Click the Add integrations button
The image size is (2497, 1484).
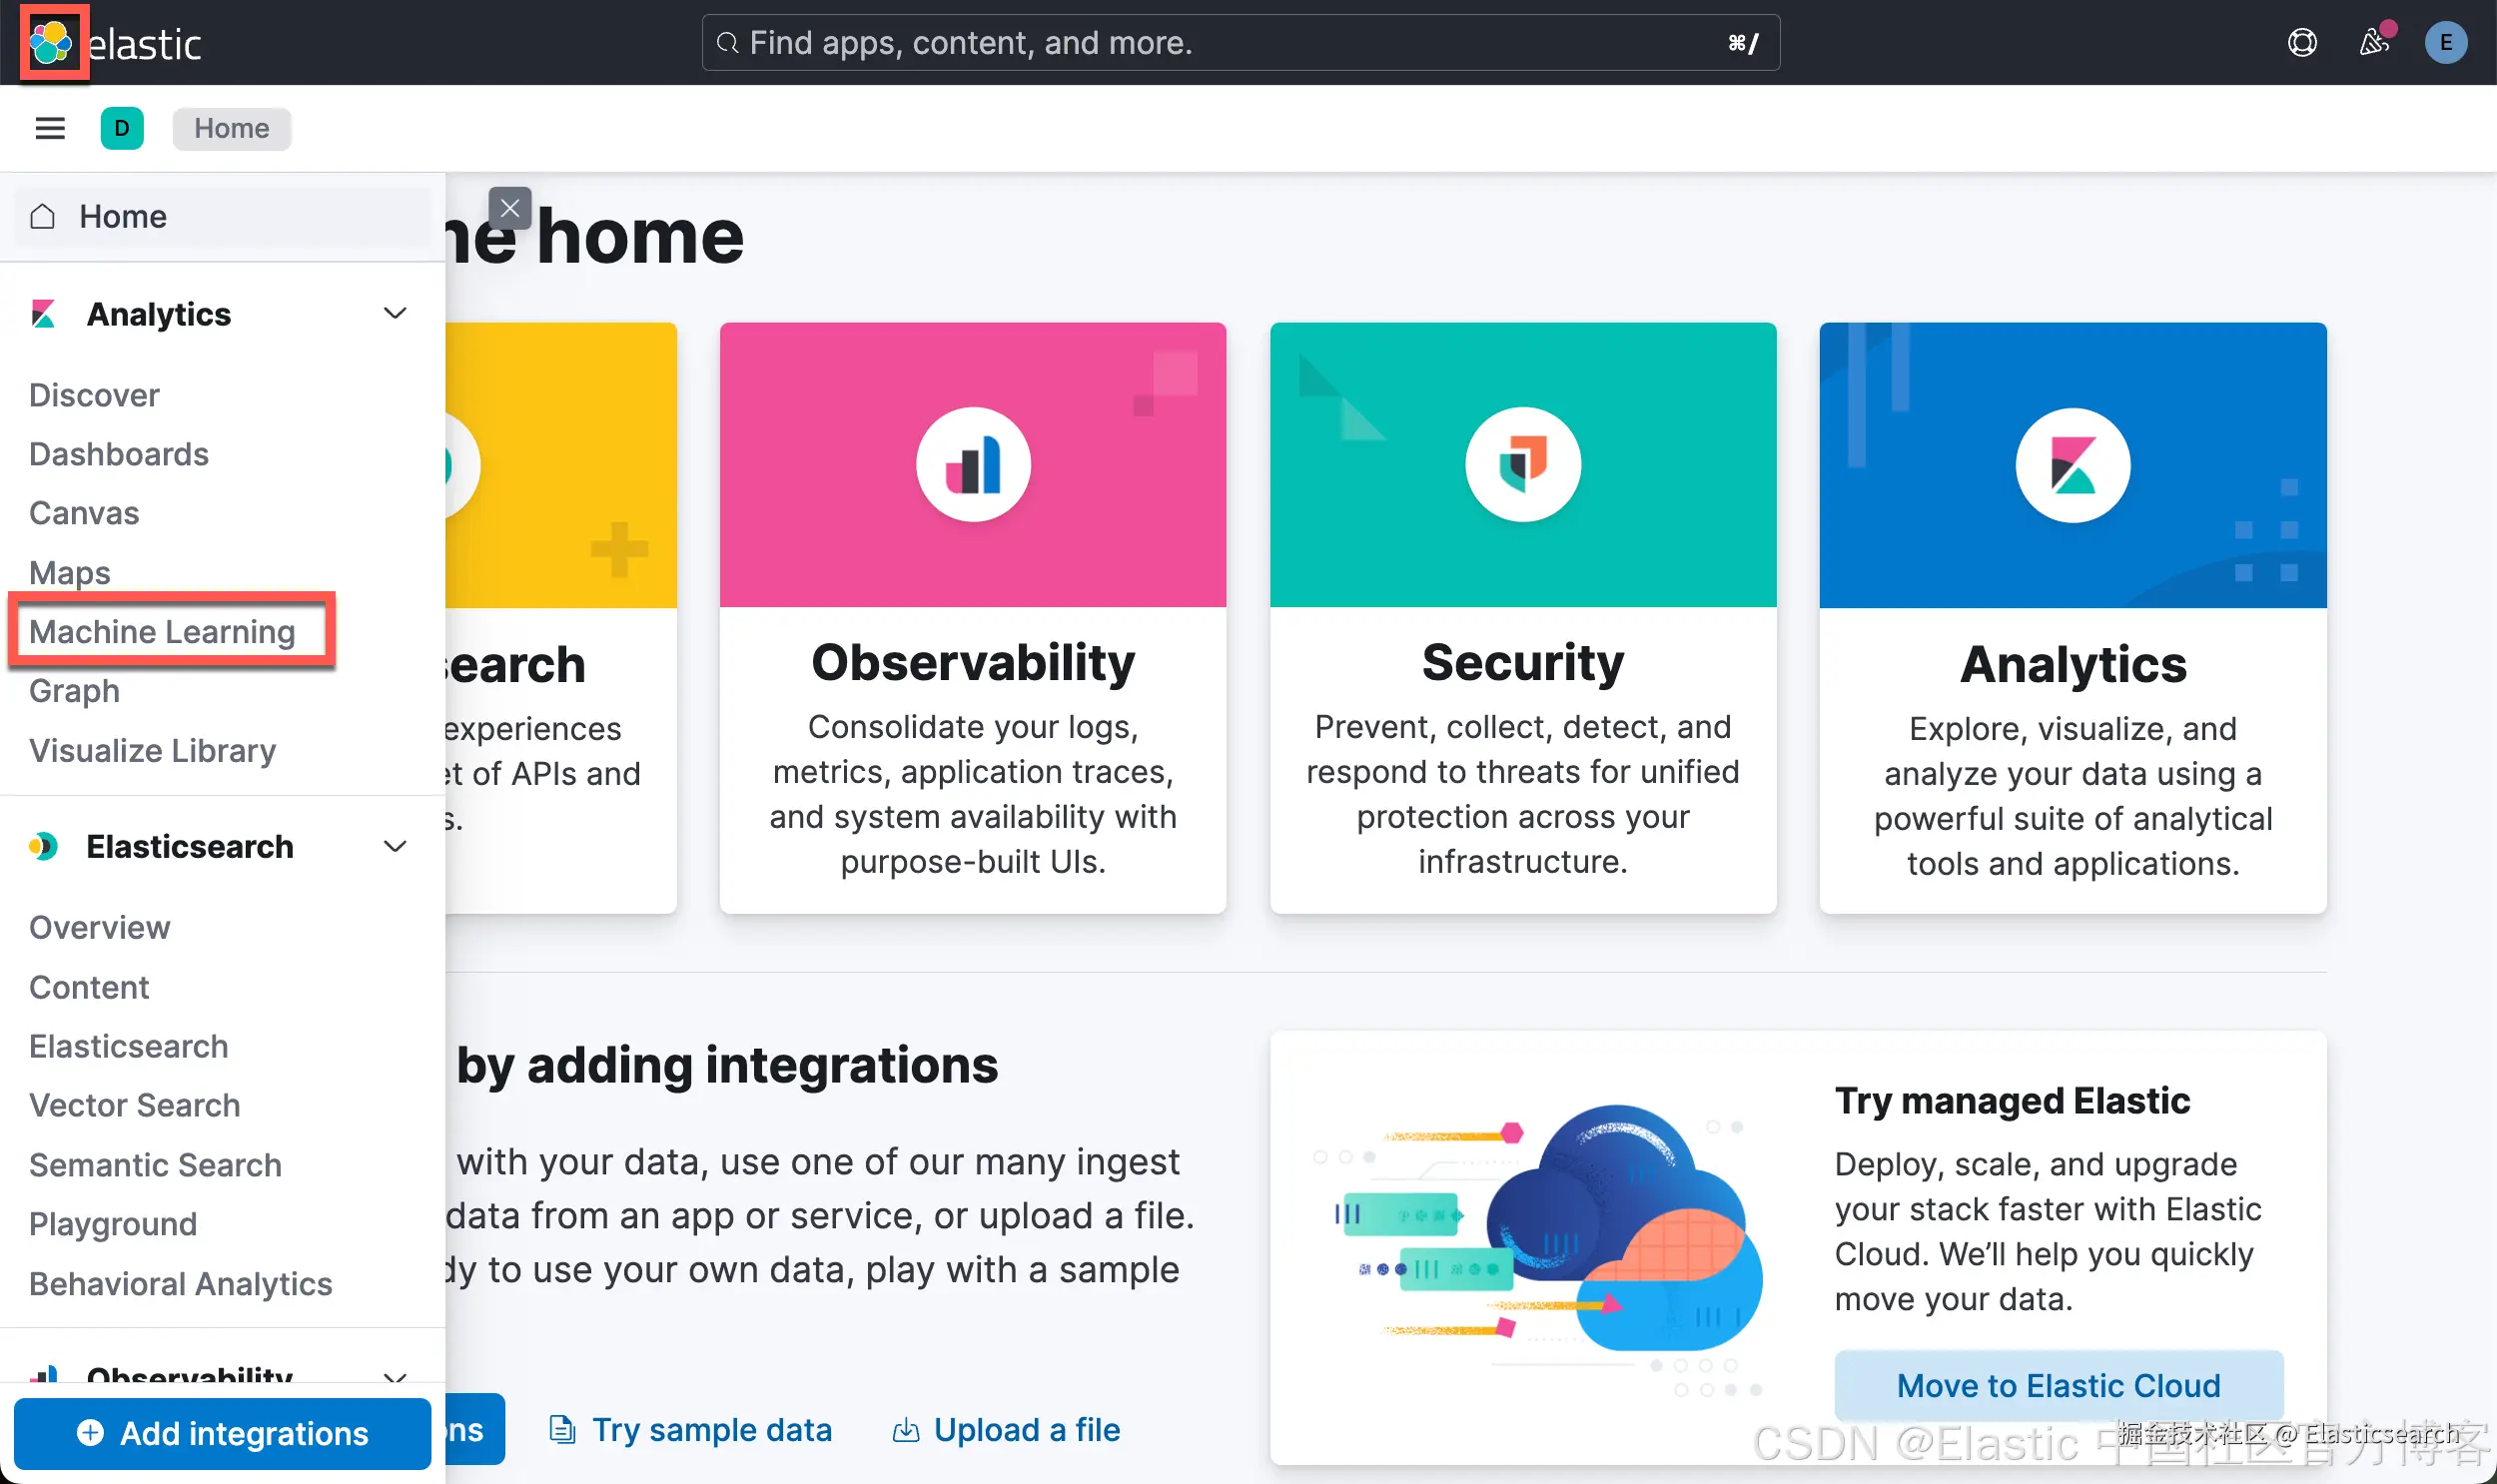click(222, 1433)
